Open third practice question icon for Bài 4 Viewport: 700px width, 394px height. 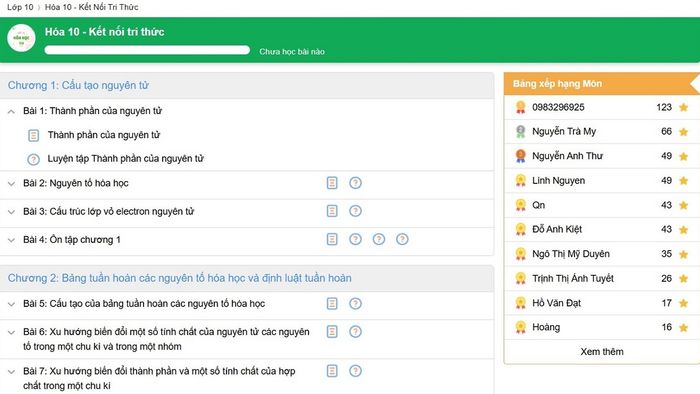[x=402, y=239]
